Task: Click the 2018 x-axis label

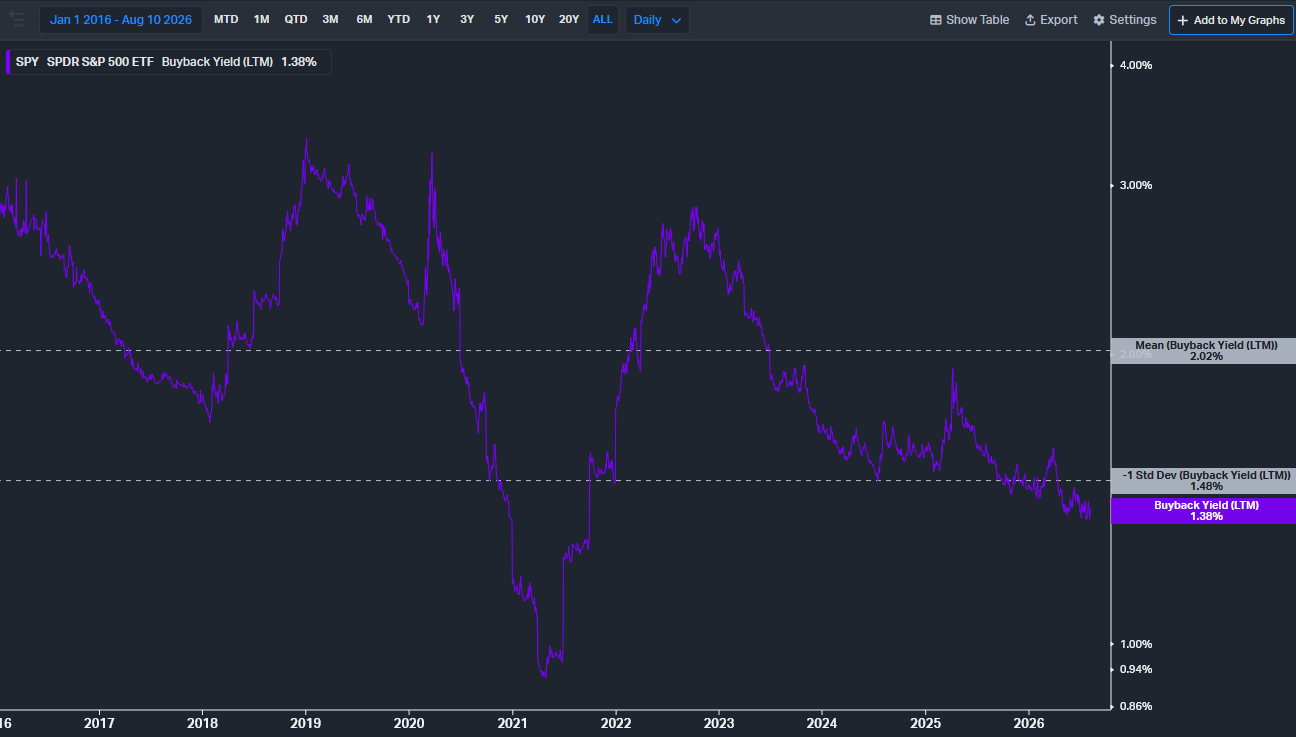Action: pyautogui.click(x=202, y=723)
